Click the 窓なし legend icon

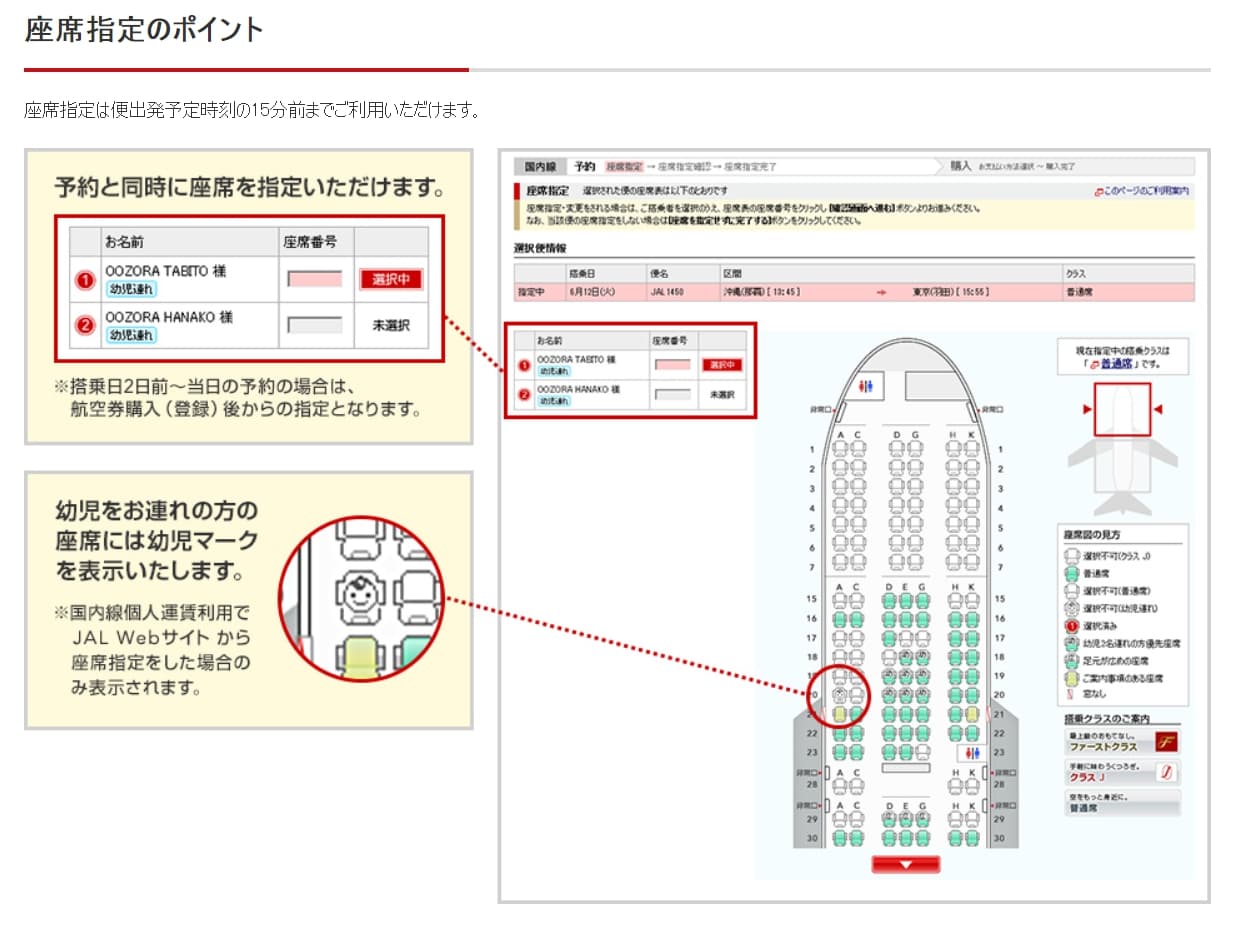[x=1071, y=696]
